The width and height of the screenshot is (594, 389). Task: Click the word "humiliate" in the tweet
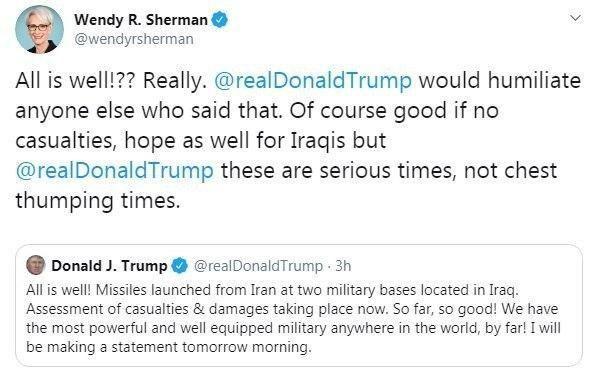[534, 81]
